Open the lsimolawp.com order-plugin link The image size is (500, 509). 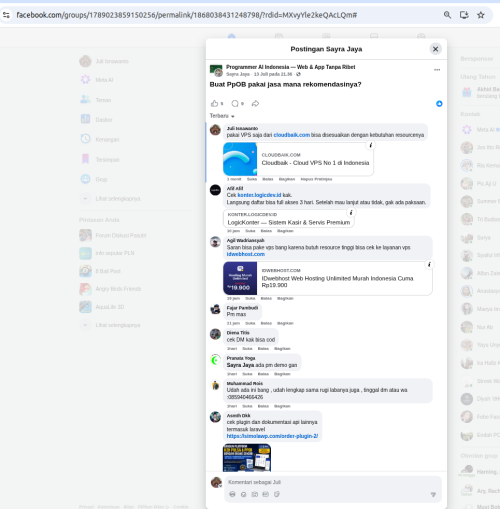(272, 436)
